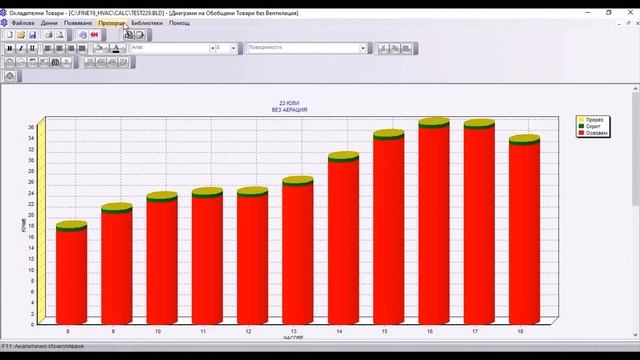Viewport: 640px width, 360px height.
Task: Click the vertical scrollbar down arrow
Action: coord(636,335)
